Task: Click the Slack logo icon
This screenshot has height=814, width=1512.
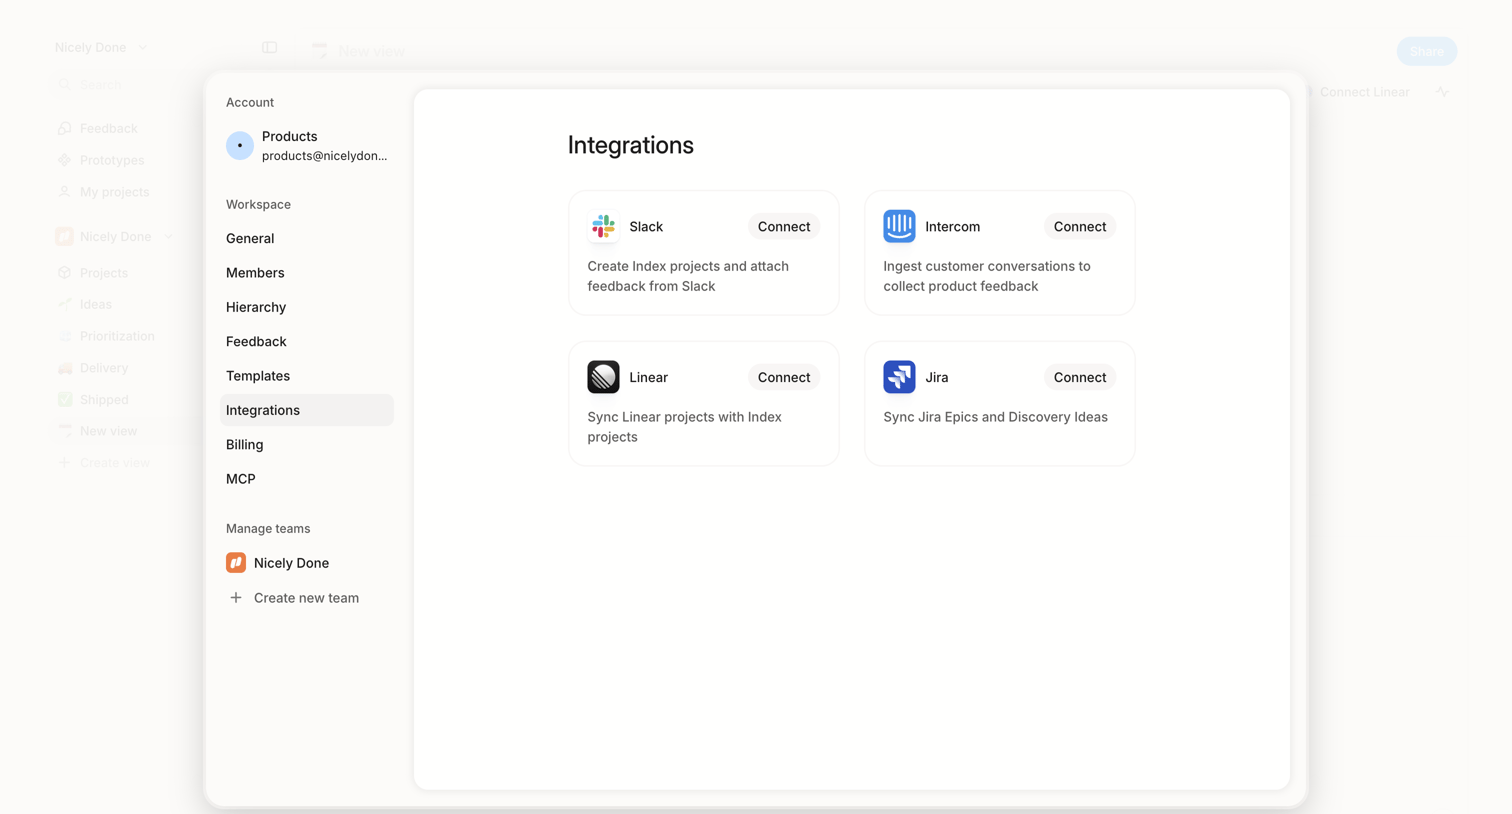Action: click(603, 226)
